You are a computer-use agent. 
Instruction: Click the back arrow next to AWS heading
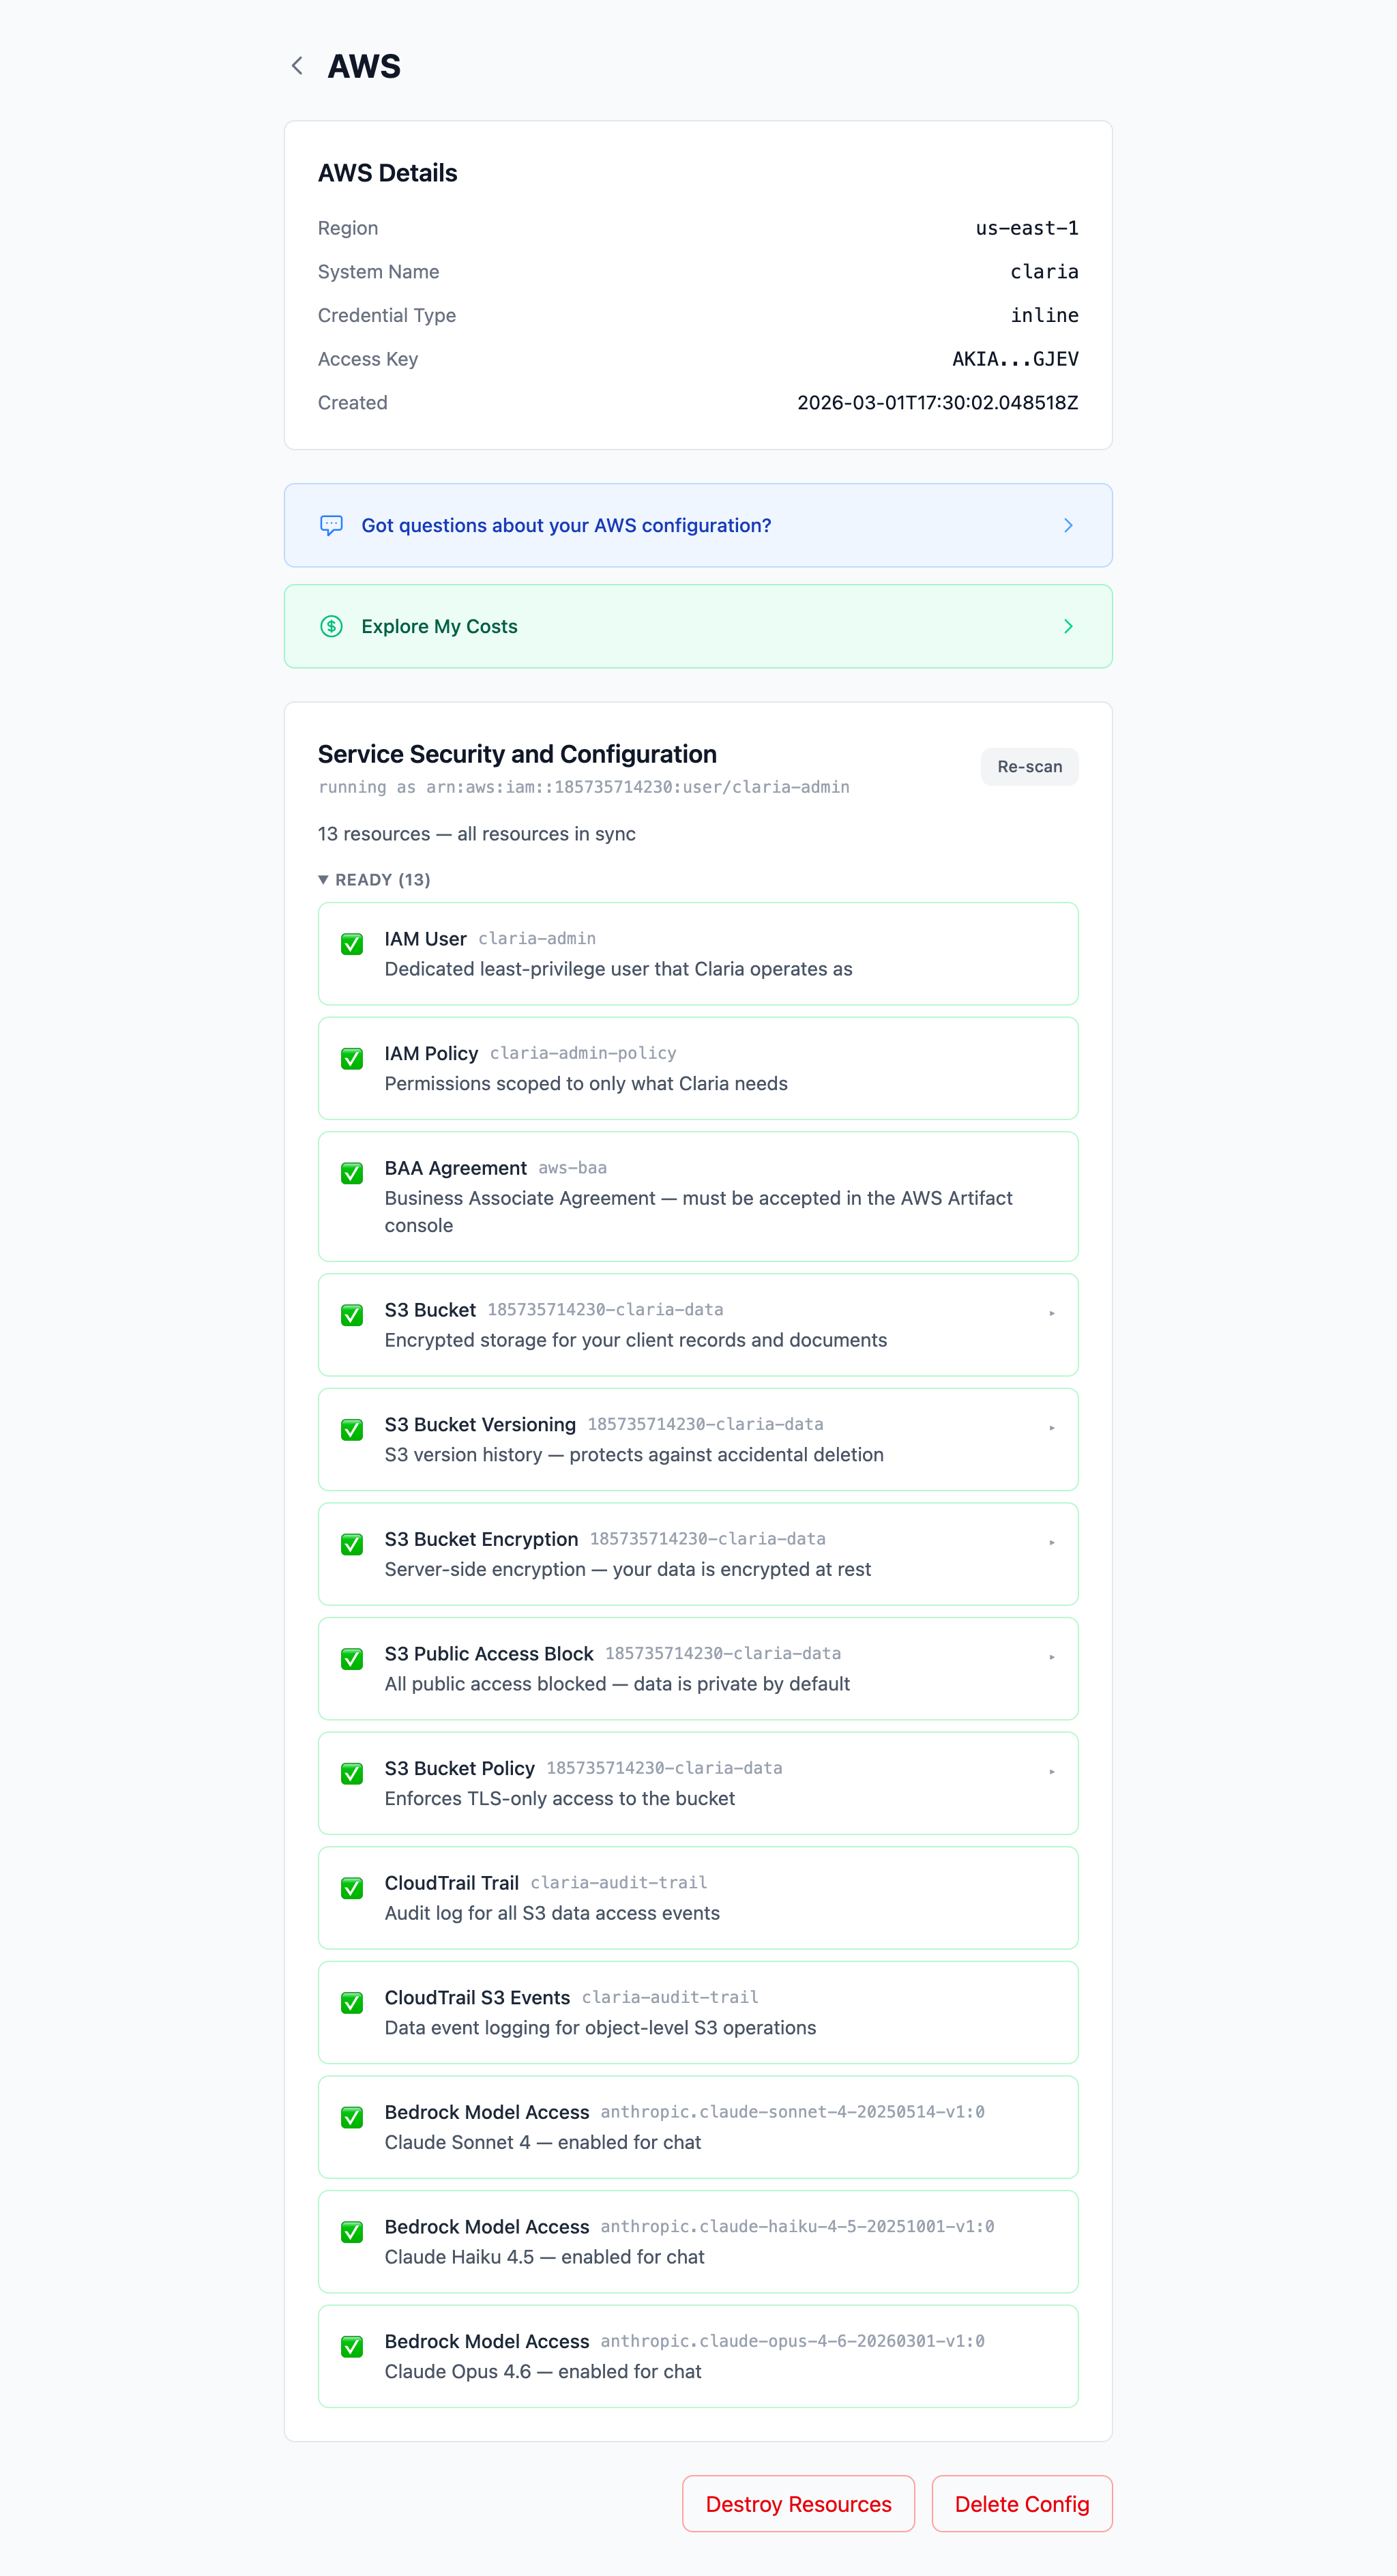point(297,65)
